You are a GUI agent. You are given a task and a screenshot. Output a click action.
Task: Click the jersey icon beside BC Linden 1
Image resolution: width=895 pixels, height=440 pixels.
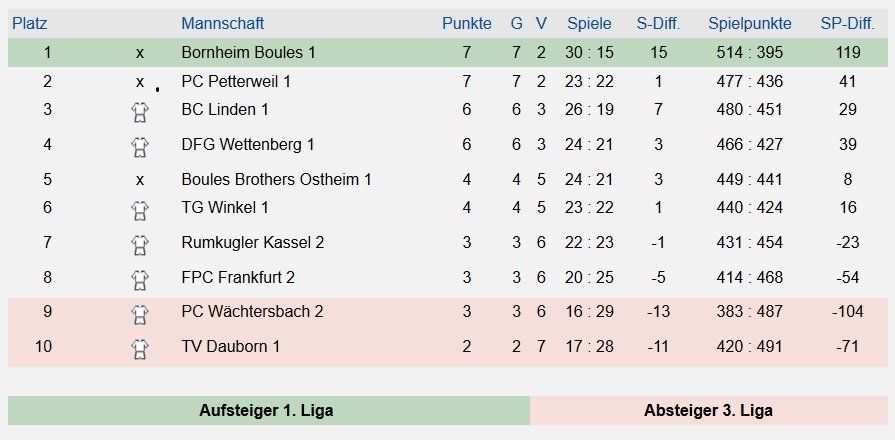[x=140, y=112]
